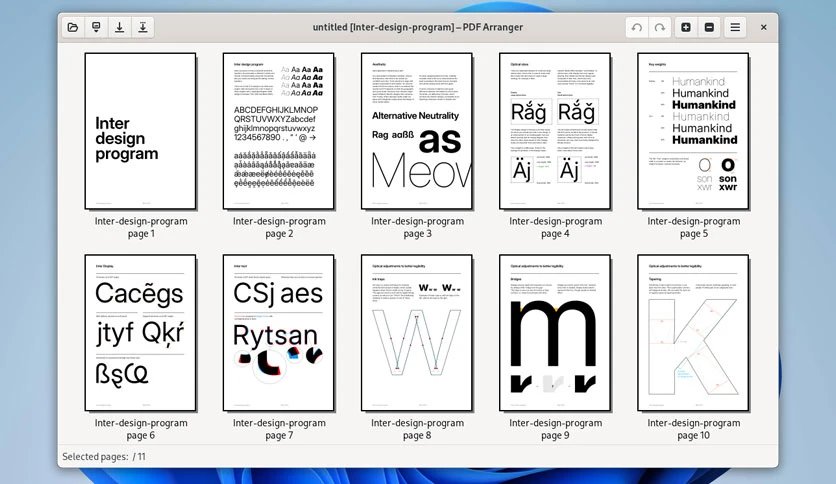Click the Save As icon
836x484 pixels.
pyautogui.click(x=143, y=27)
